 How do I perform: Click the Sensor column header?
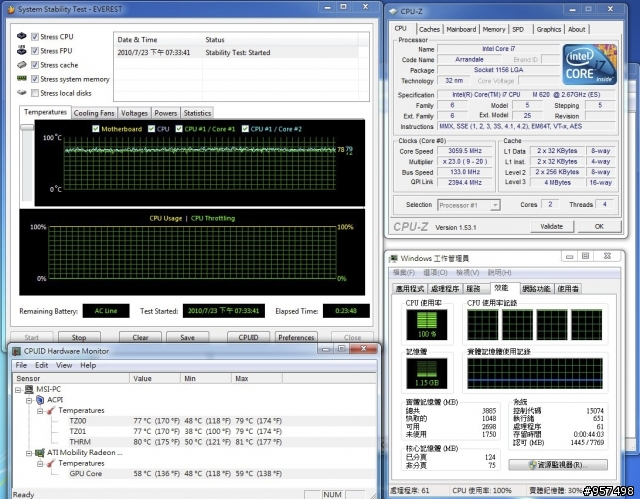71,378
